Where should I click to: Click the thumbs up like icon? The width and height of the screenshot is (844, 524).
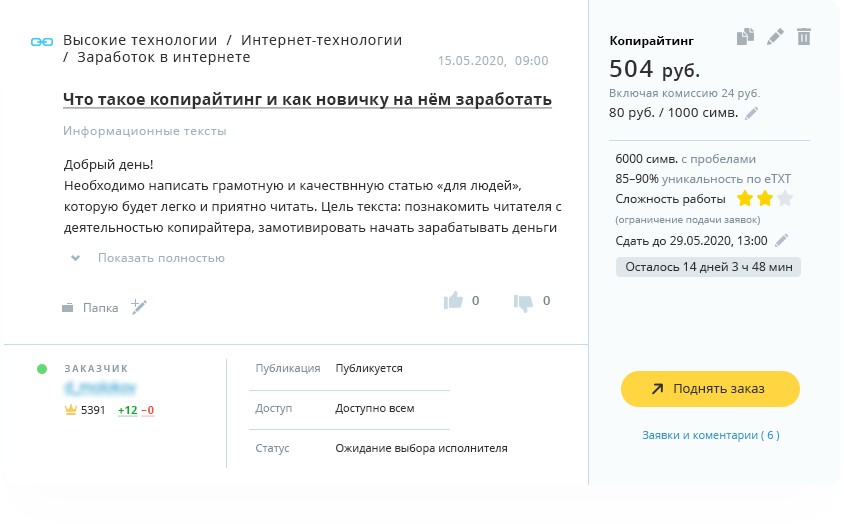[453, 301]
